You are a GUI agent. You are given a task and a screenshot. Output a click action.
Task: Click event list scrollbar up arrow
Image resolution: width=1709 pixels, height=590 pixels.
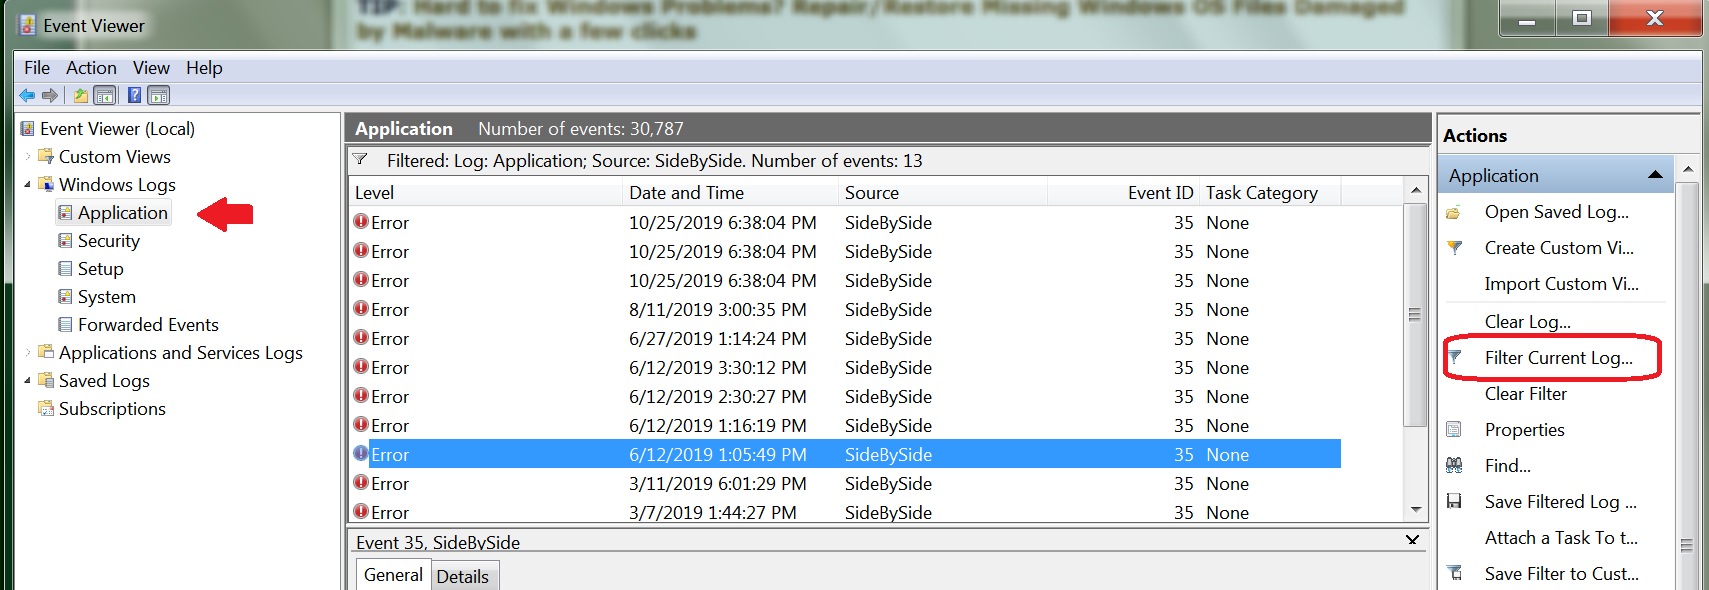coord(1415,190)
